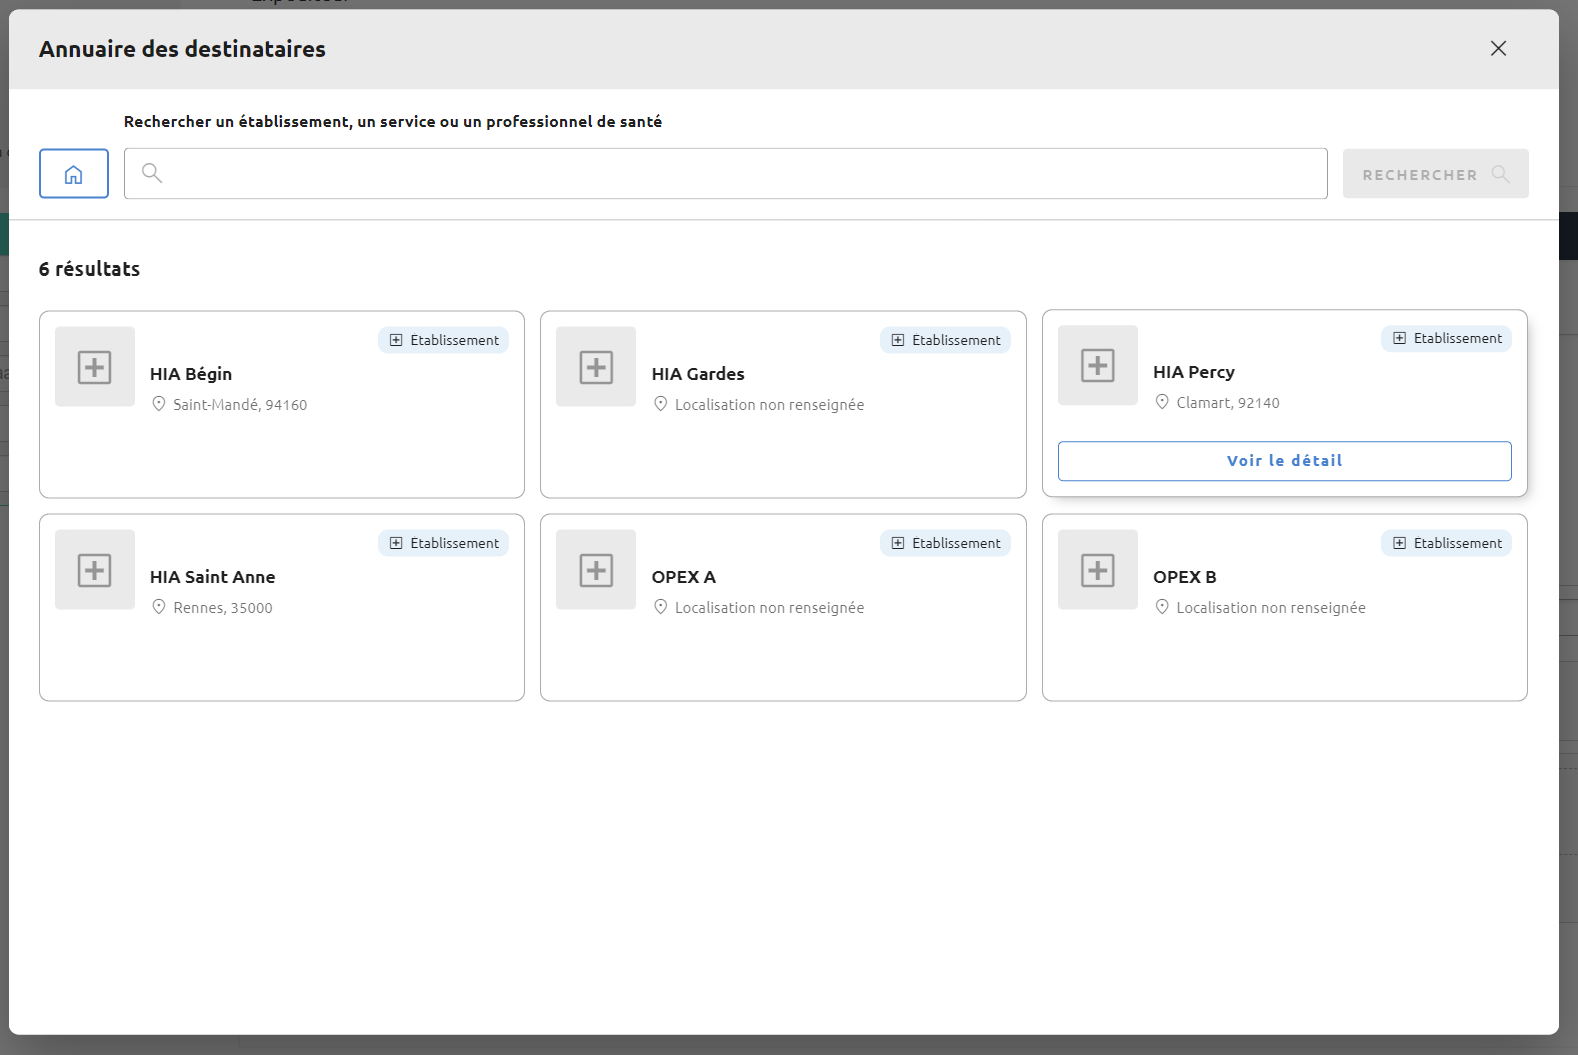Click the Etablissement badge on OPEX B

(1447, 543)
